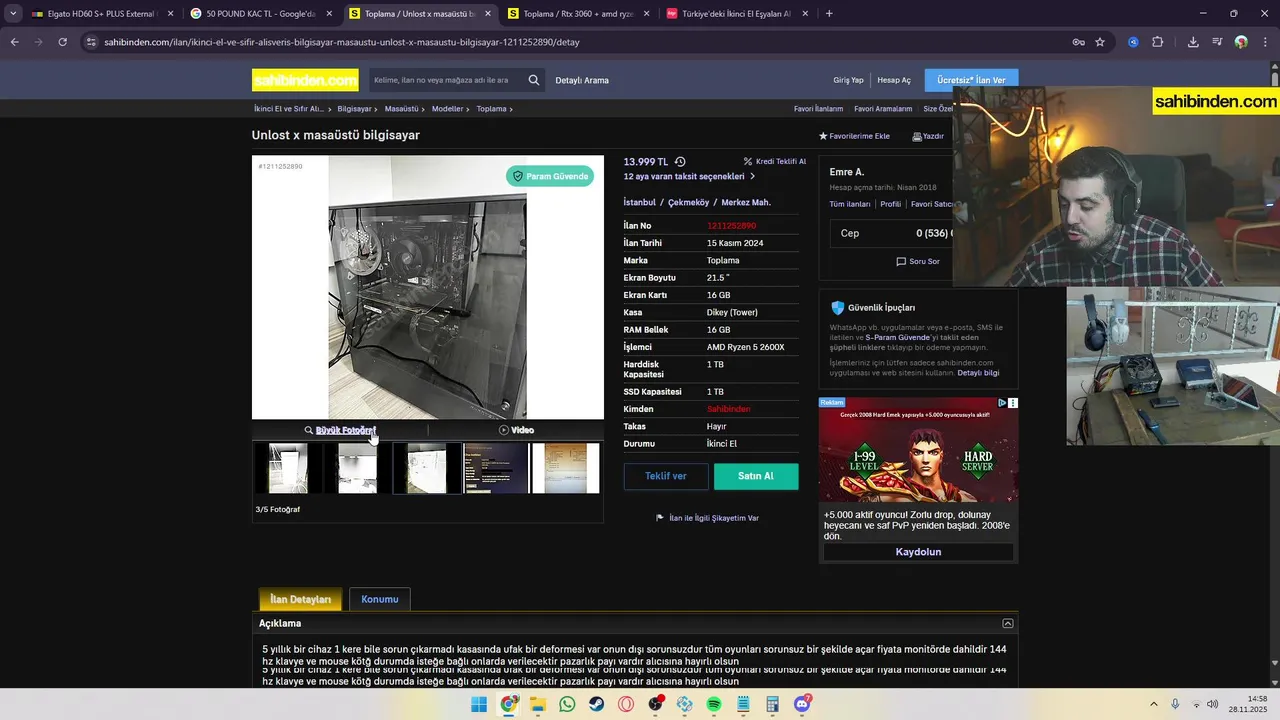
Task: Open the media control music icon
Action: click(1217, 42)
